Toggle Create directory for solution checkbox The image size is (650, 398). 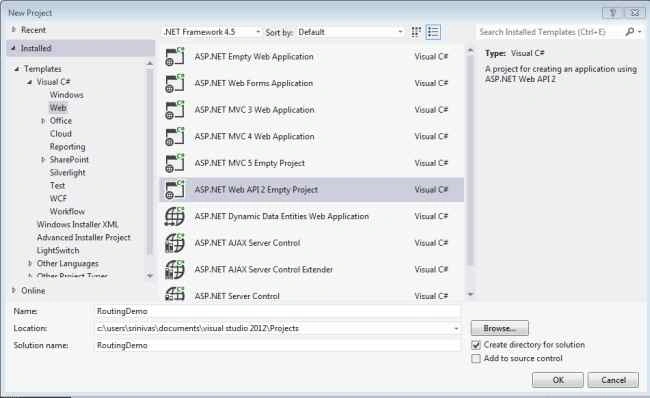tap(476, 345)
